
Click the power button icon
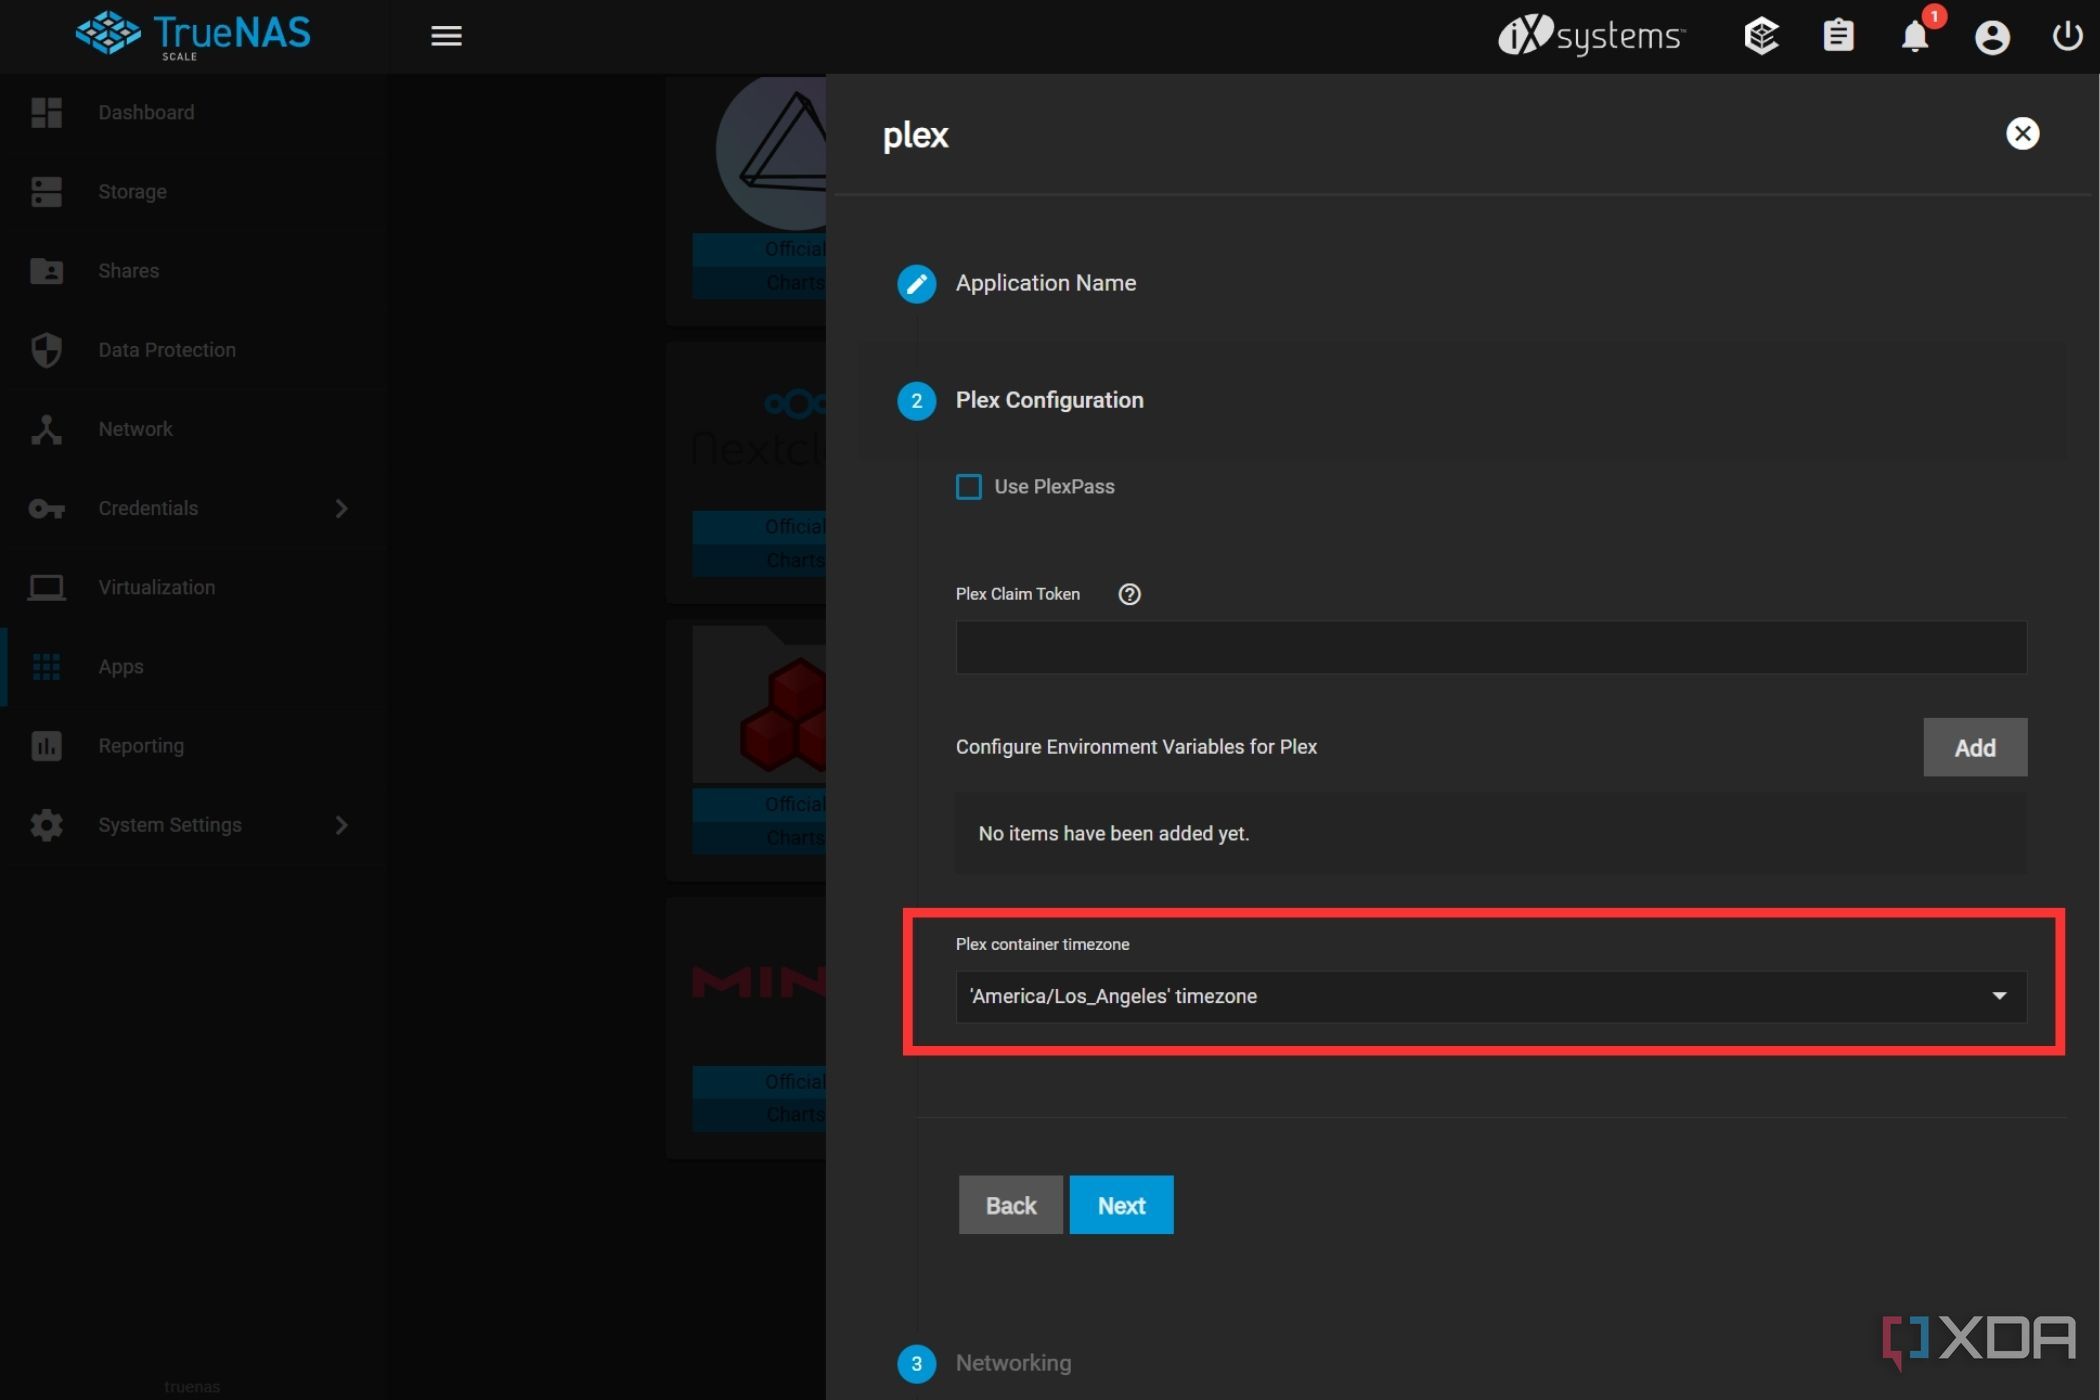[2067, 36]
